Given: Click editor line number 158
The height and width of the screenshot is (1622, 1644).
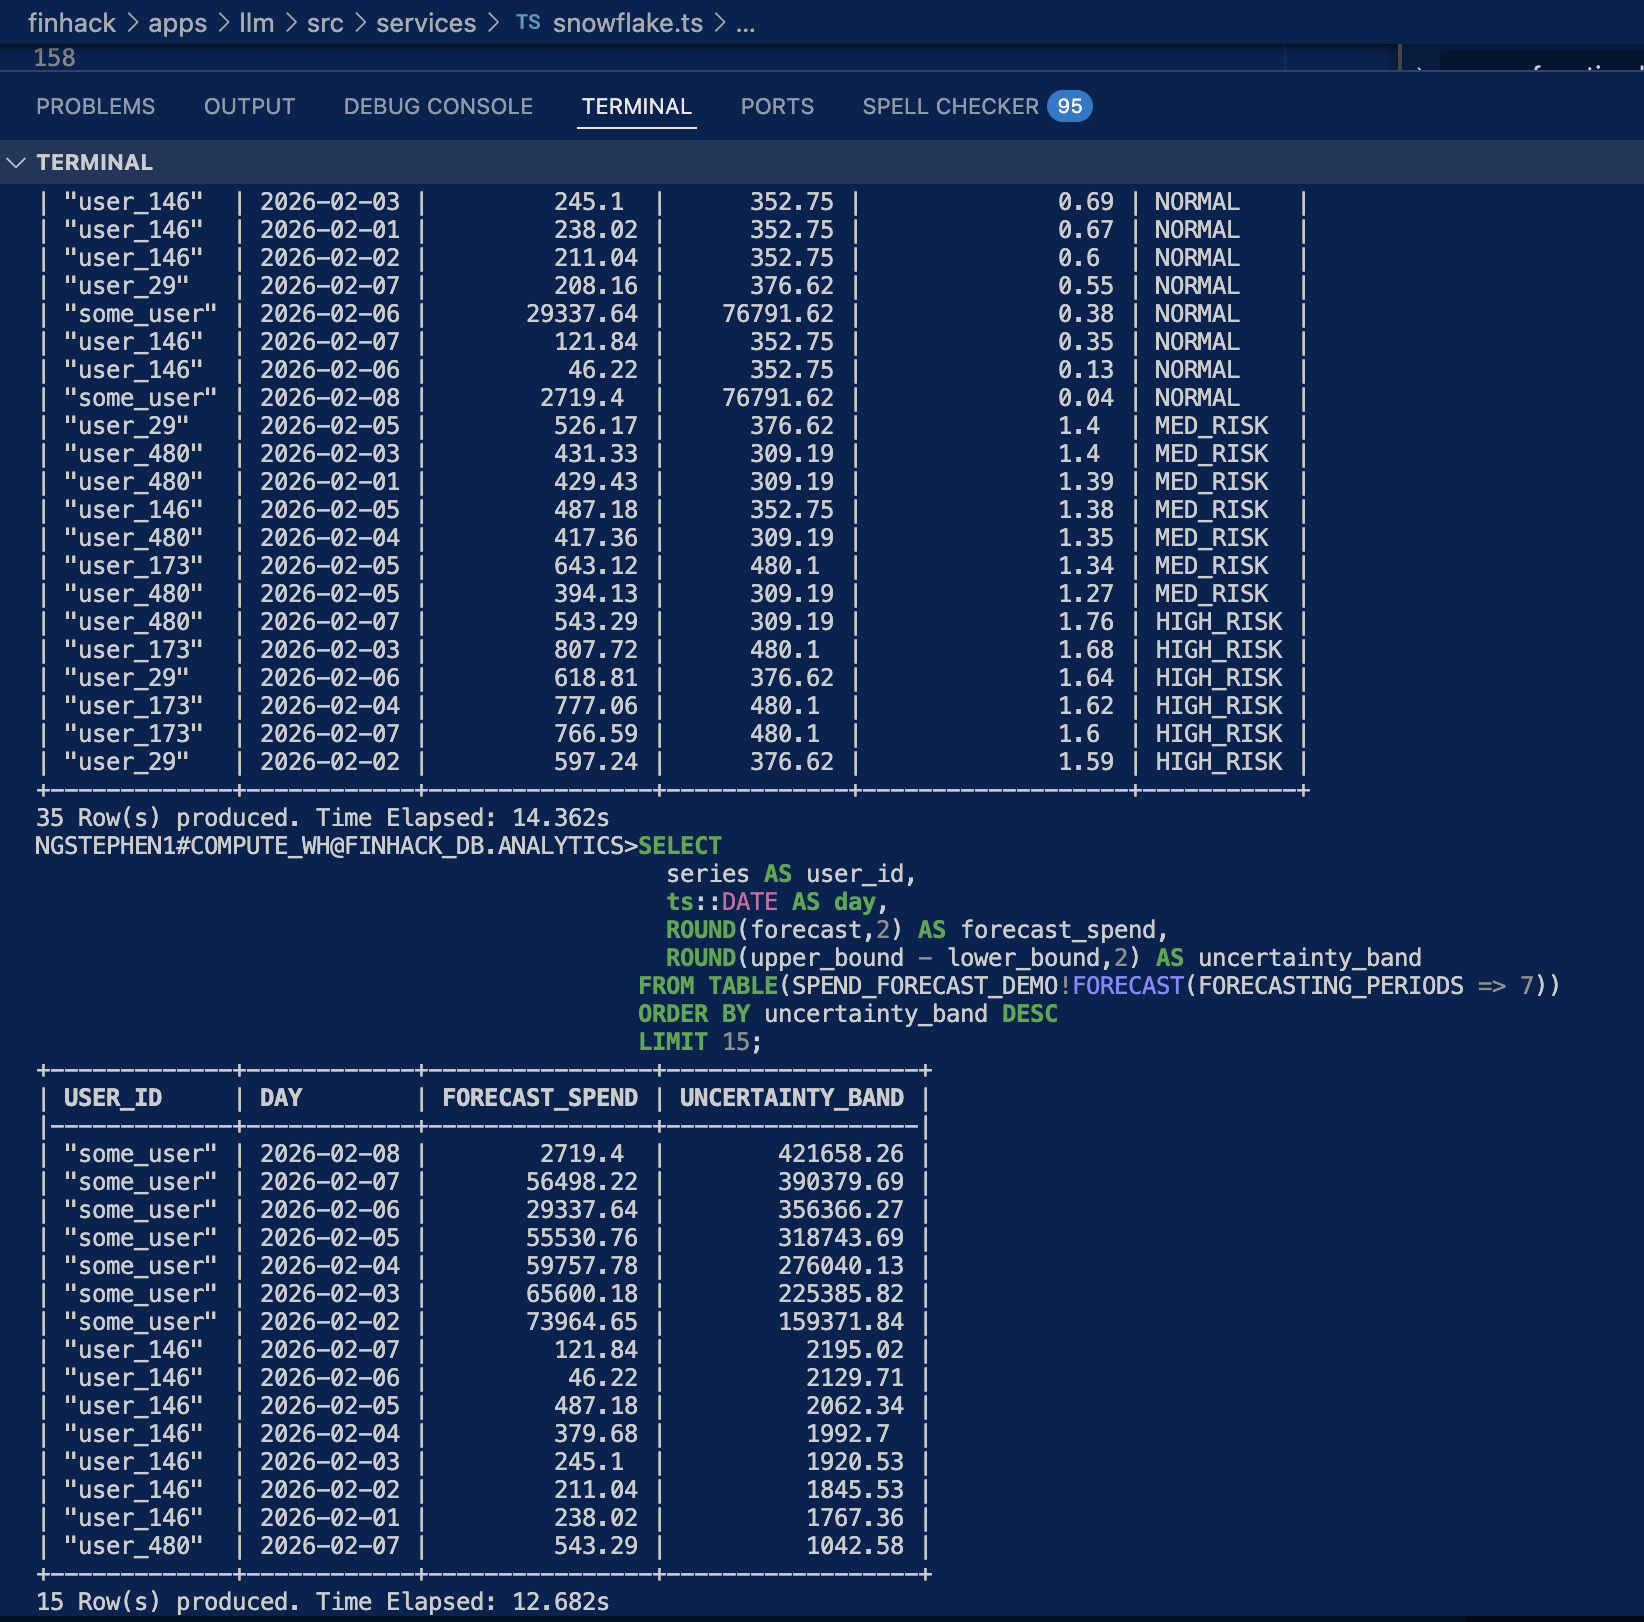Looking at the screenshot, I should [x=54, y=58].
